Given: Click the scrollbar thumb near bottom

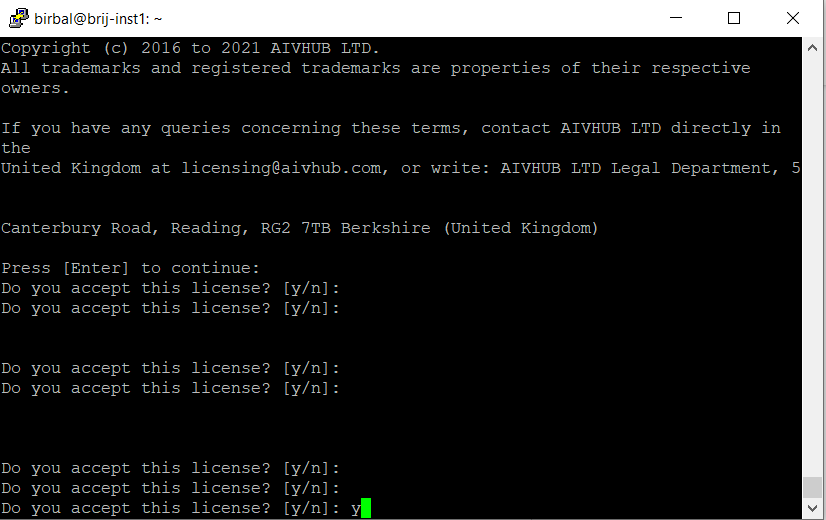Looking at the screenshot, I should [x=812, y=487].
